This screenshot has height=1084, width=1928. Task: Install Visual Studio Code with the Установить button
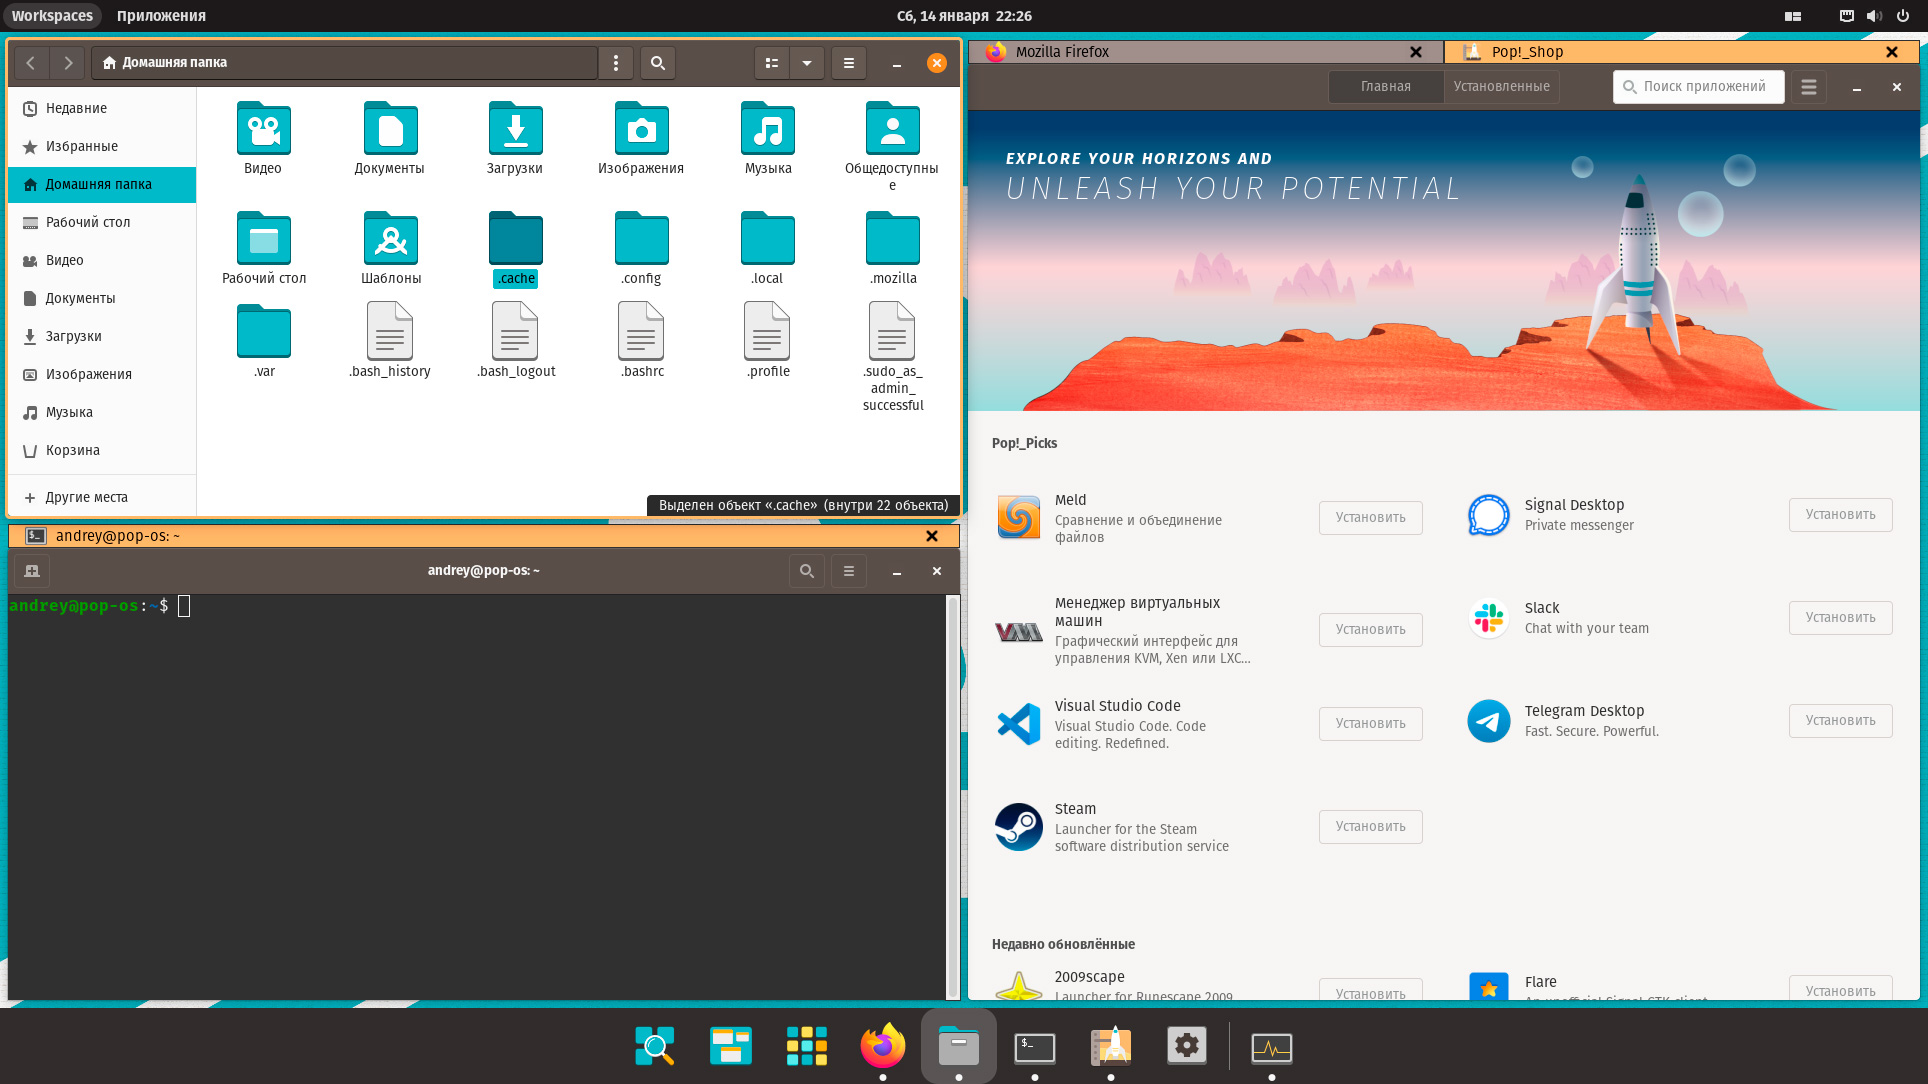tap(1370, 724)
